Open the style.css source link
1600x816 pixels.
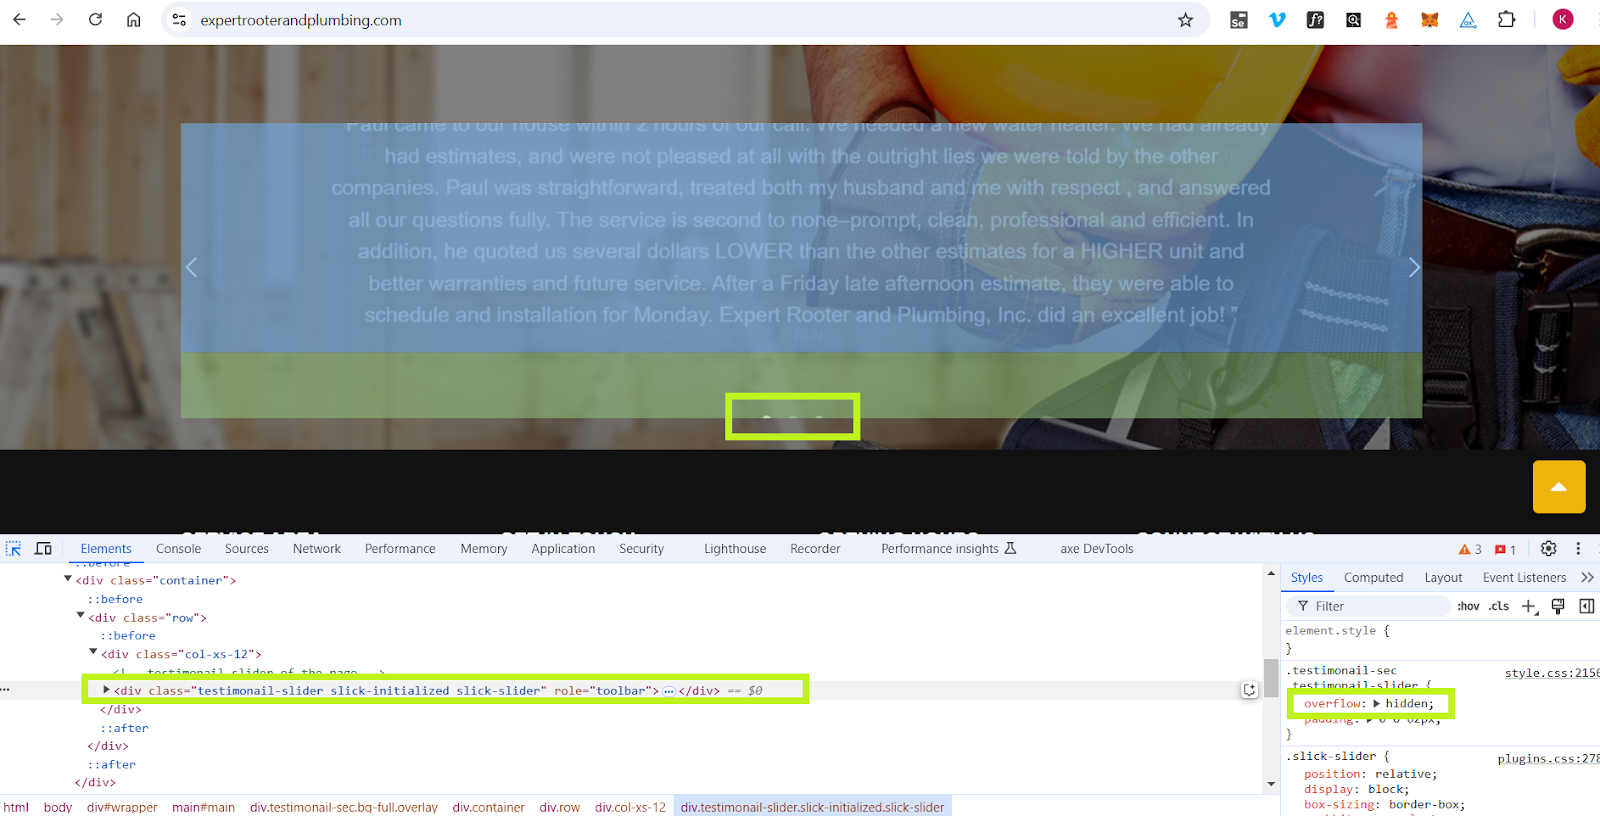pos(1551,673)
